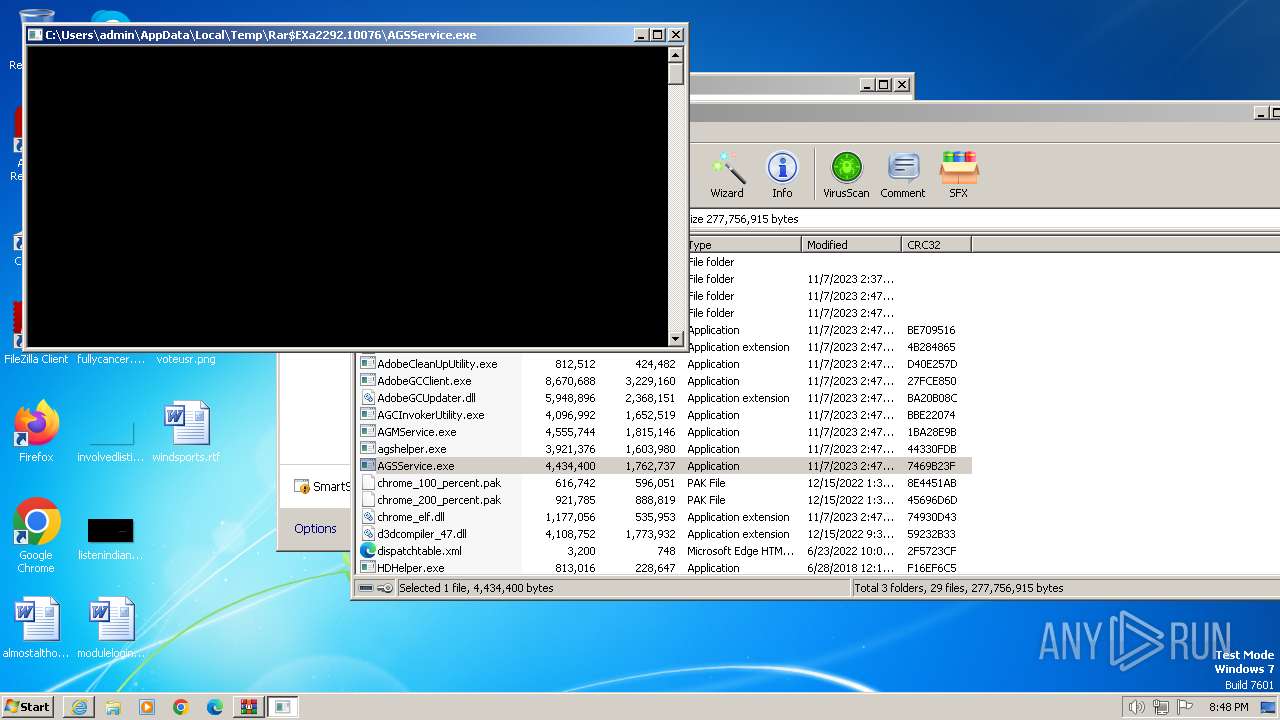Open the Info toolbar button
The width and height of the screenshot is (1280, 720).
click(x=782, y=175)
